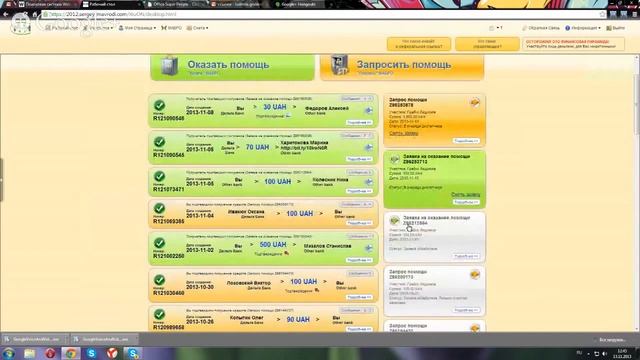The image size is (640, 360).
Task: Click the confirmation icon under 500 UAH
Action: (x=287, y=253)
